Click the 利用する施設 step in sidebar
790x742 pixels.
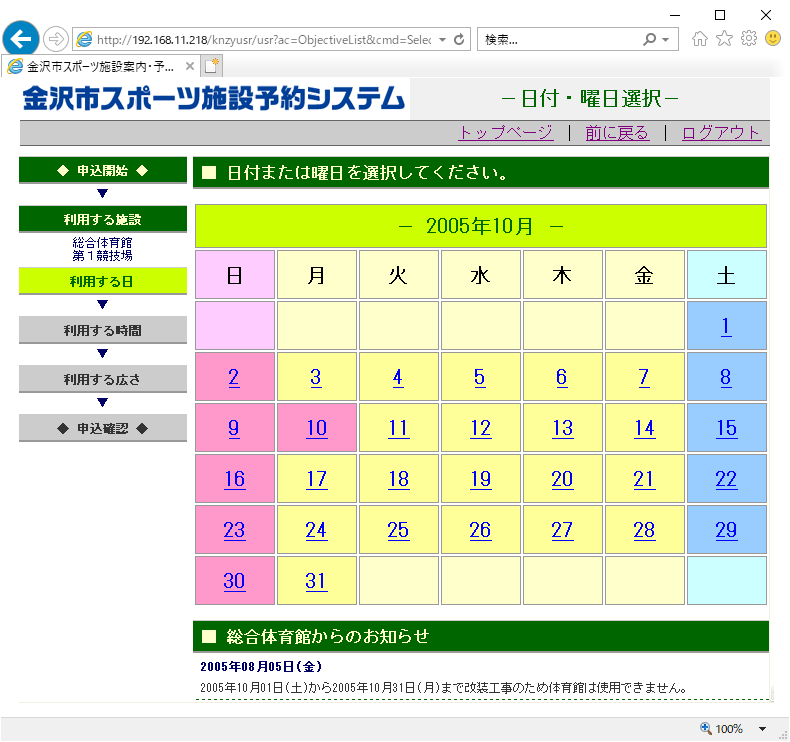(103, 219)
